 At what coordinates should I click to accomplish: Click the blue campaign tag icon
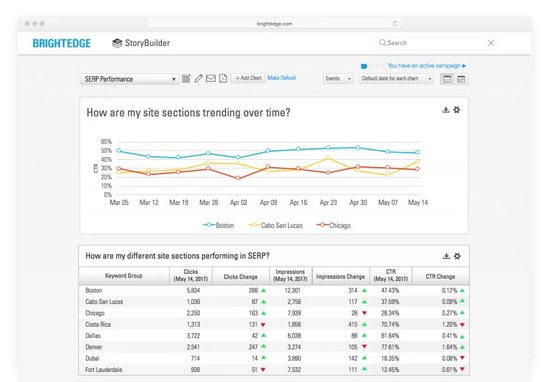click(x=364, y=66)
